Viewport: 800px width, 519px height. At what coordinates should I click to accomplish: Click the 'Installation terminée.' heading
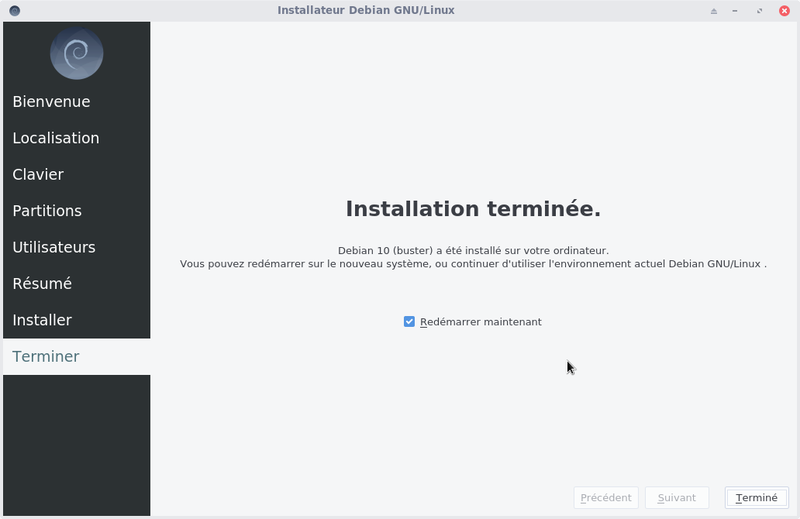[473, 209]
